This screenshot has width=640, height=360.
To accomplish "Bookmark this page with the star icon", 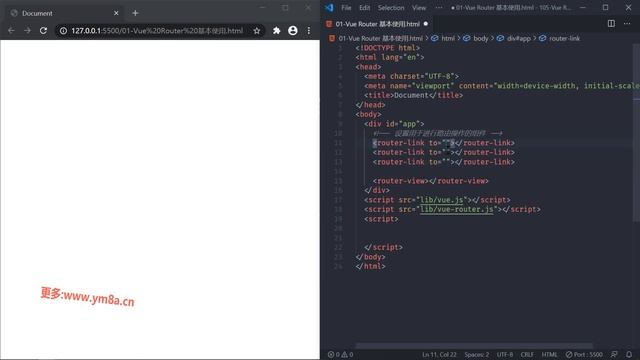I will pos(257,31).
